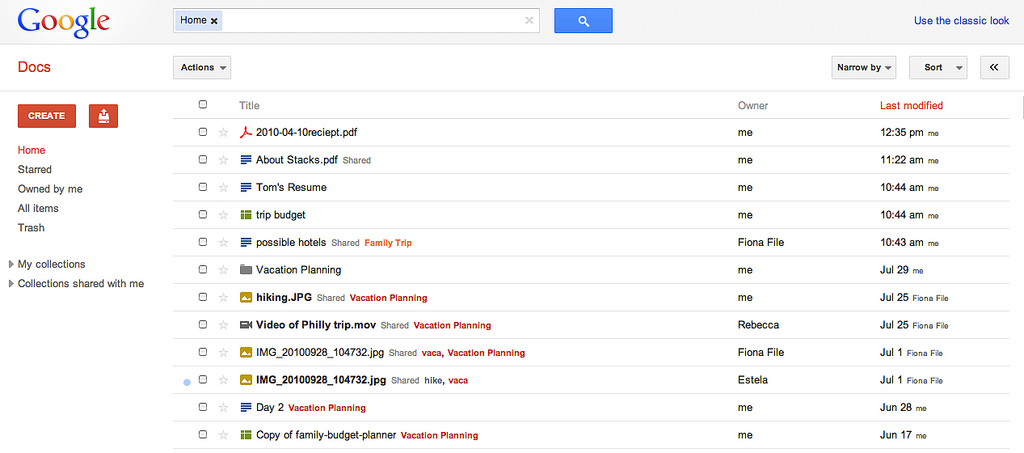Open the Narrow by dropdown
The image size is (1024, 453).
click(x=863, y=67)
